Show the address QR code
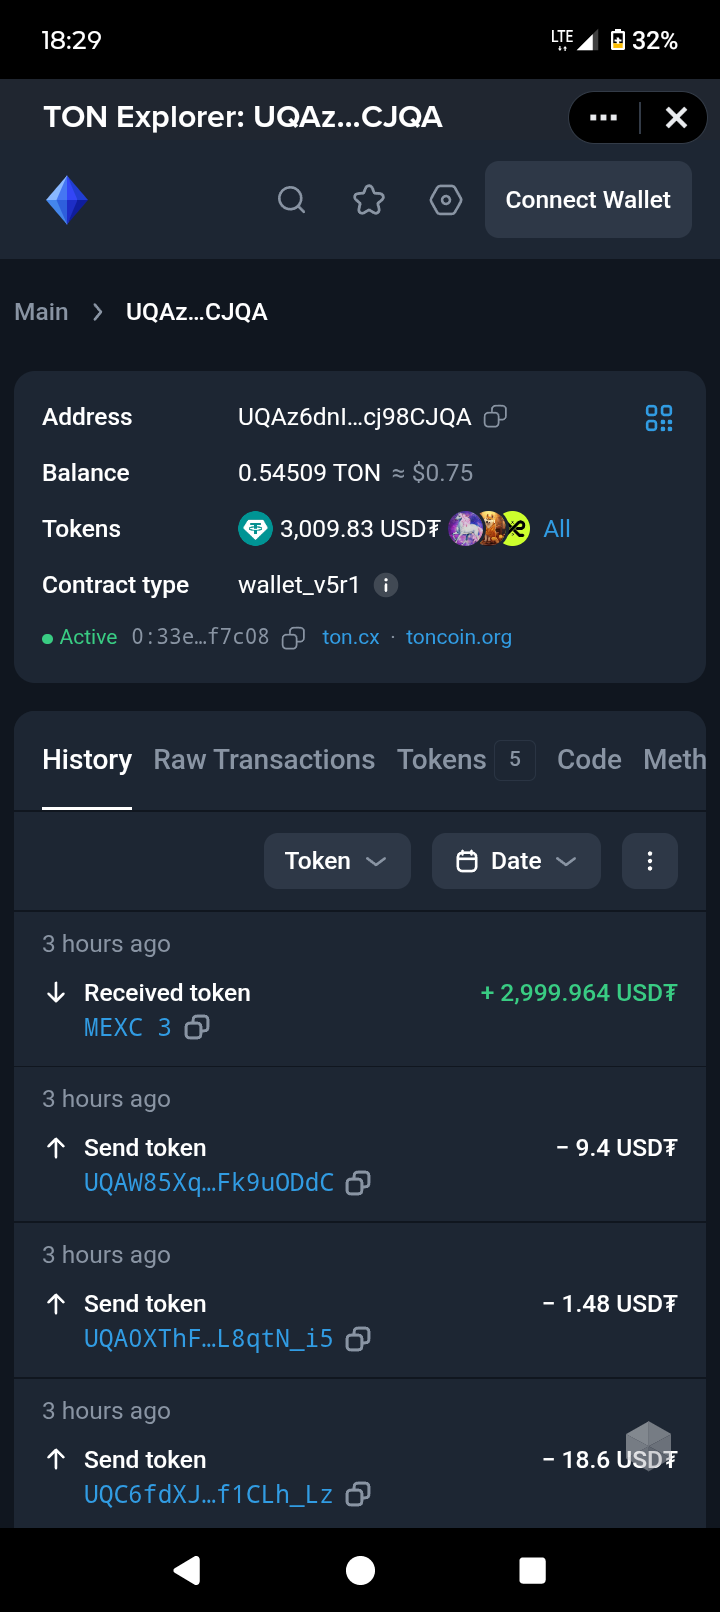The width and height of the screenshot is (720, 1612). [659, 418]
